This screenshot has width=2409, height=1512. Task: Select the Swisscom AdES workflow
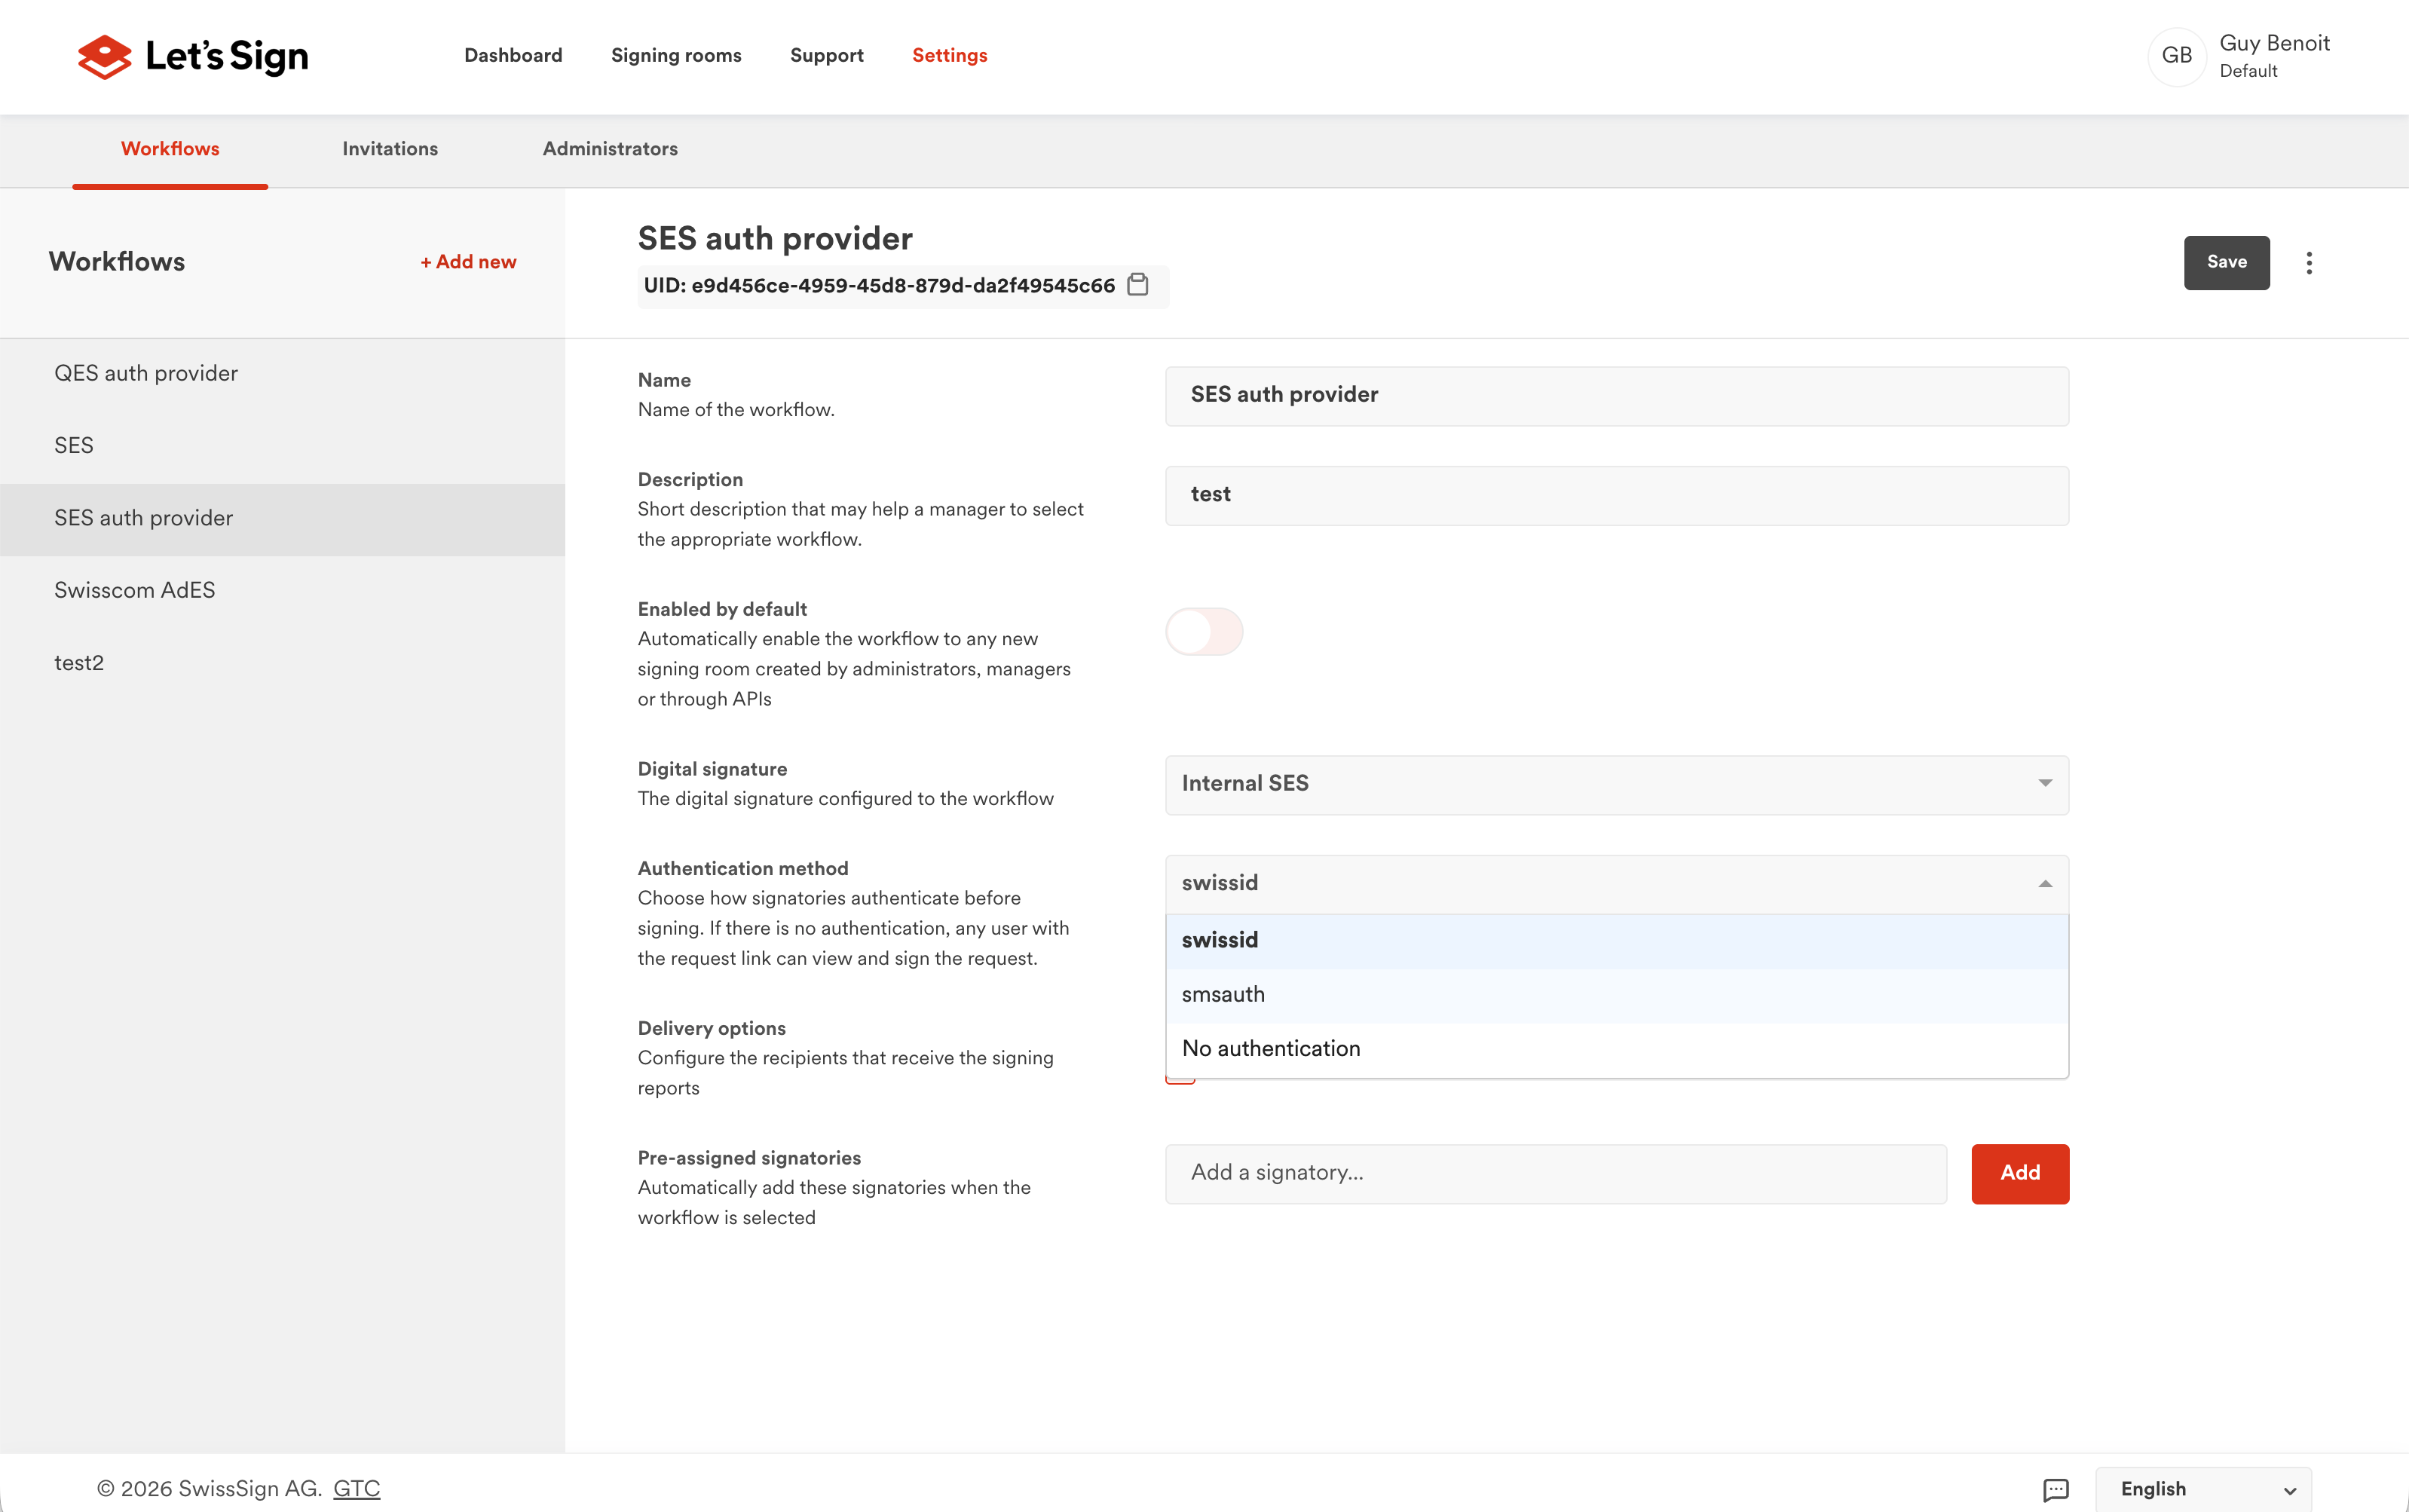click(x=282, y=591)
